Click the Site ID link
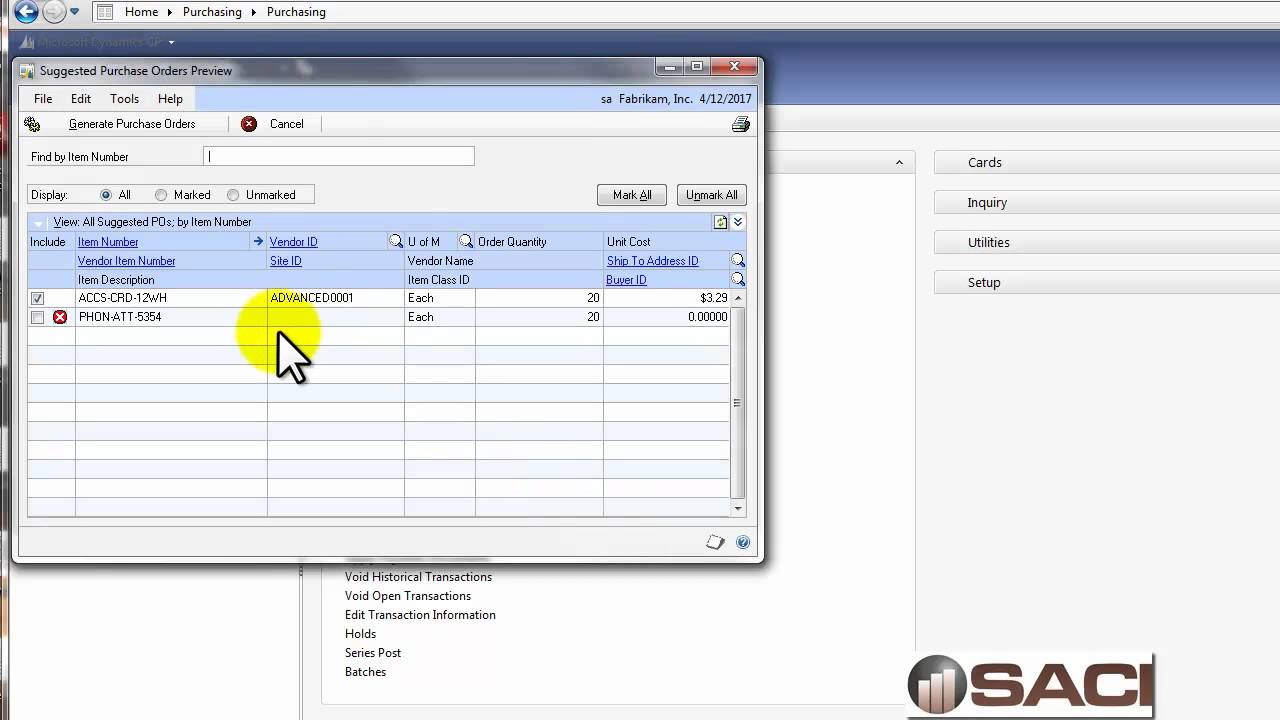The height and width of the screenshot is (720, 1280). (x=286, y=261)
